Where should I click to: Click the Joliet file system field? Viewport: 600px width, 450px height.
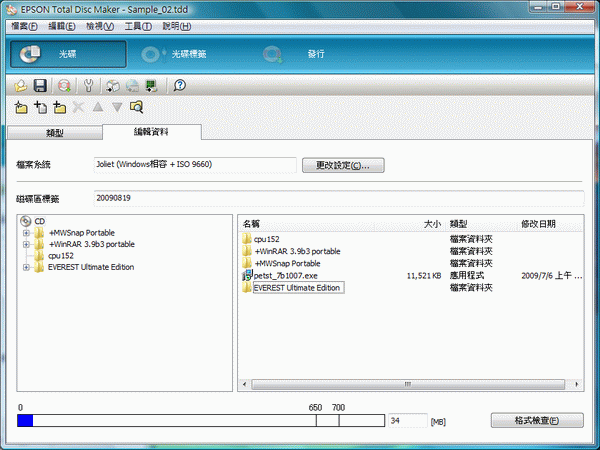tap(195, 165)
